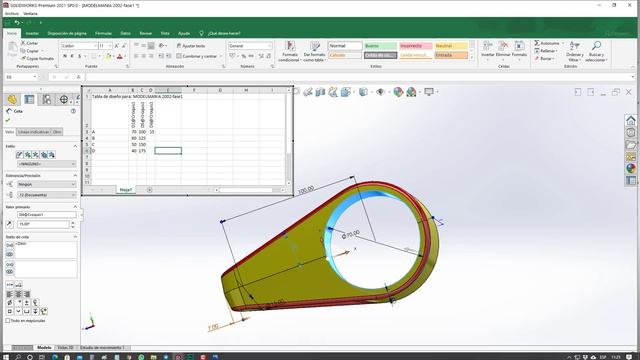The width and height of the screenshot is (640, 360).
Task: Open the FeatureManager design tree tab
Action: coord(12,99)
